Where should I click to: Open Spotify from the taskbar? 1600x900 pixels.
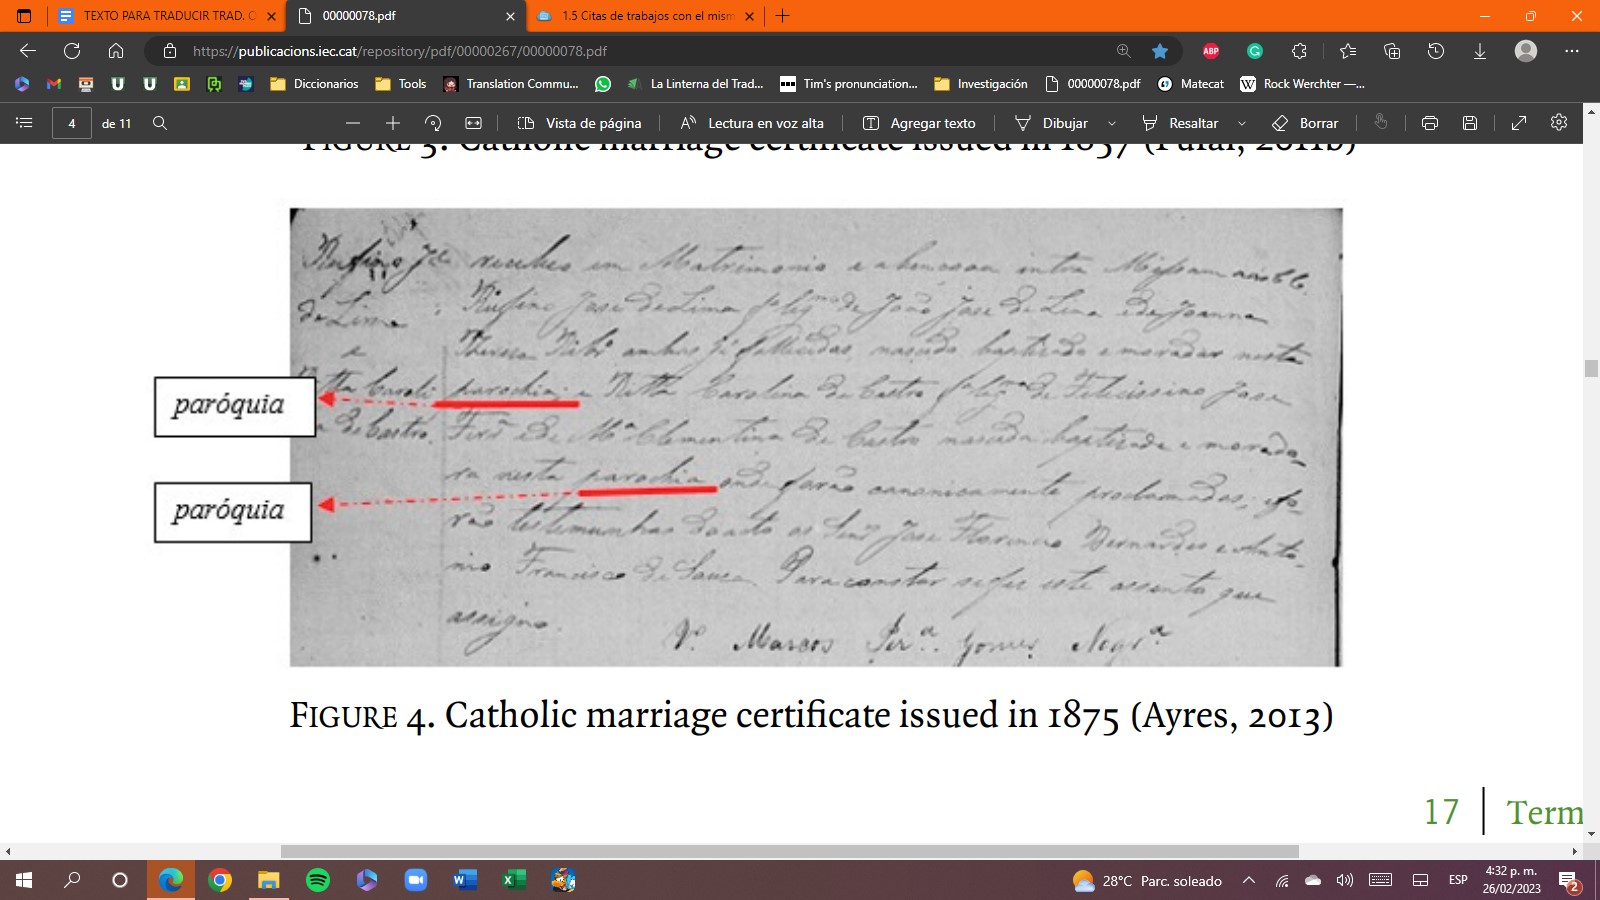(x=318, y=880)
